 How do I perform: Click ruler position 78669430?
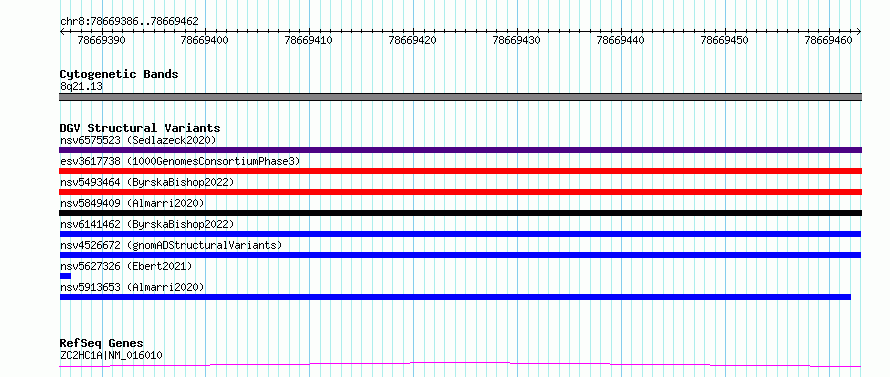(x=517, y=40)
